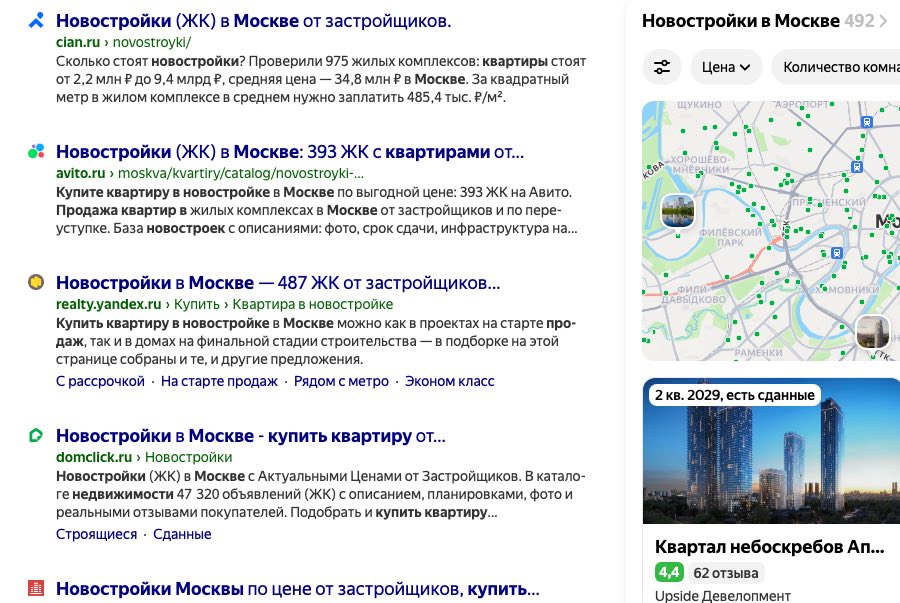900x603 pixels.
Task: Follow the Рядом с метро sitelink
Action: pyautogui.click(x=341, y=381)
